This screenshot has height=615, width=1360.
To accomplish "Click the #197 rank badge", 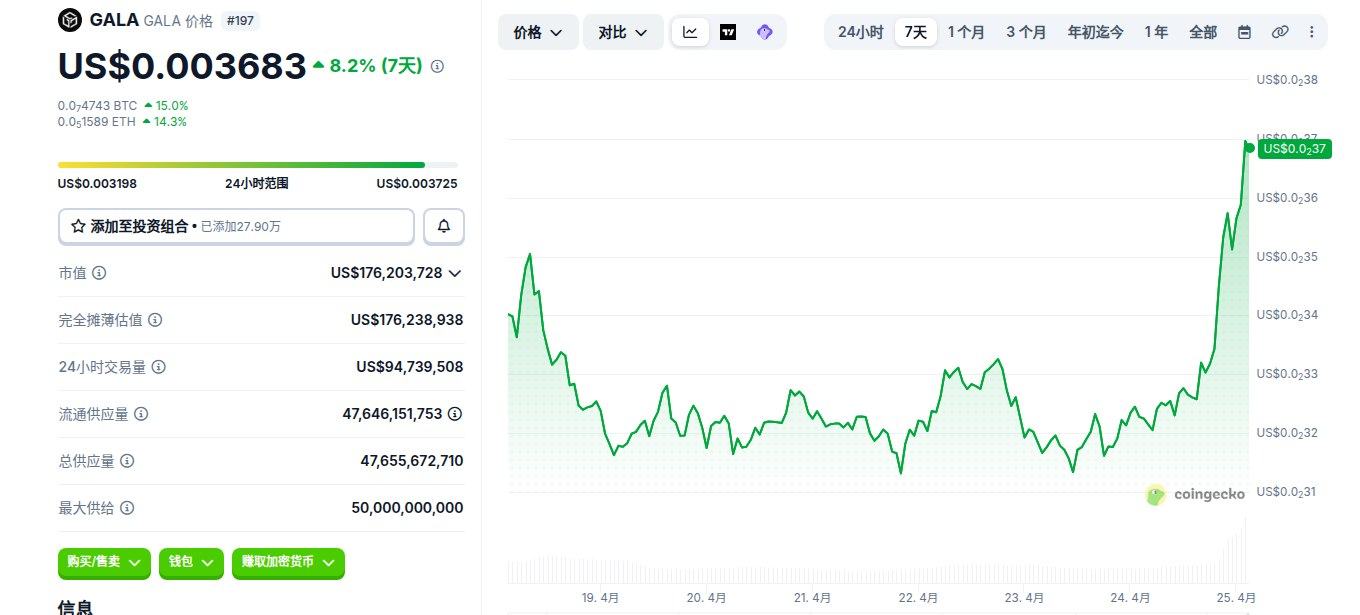I will 238,20.
